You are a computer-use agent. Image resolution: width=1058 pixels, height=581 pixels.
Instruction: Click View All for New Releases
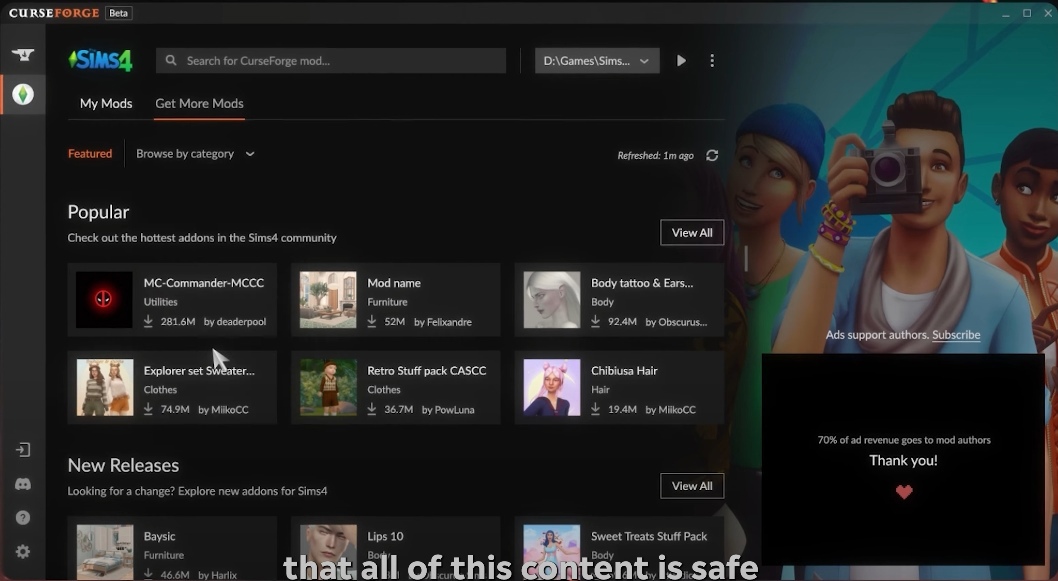[x=691, y=486]
